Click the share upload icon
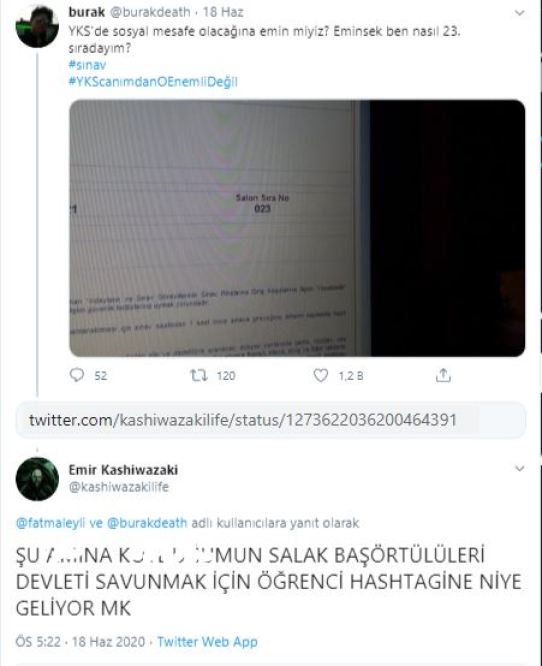Screen dimensions: 542x666 pyautogui.click(x=443, y=375)
